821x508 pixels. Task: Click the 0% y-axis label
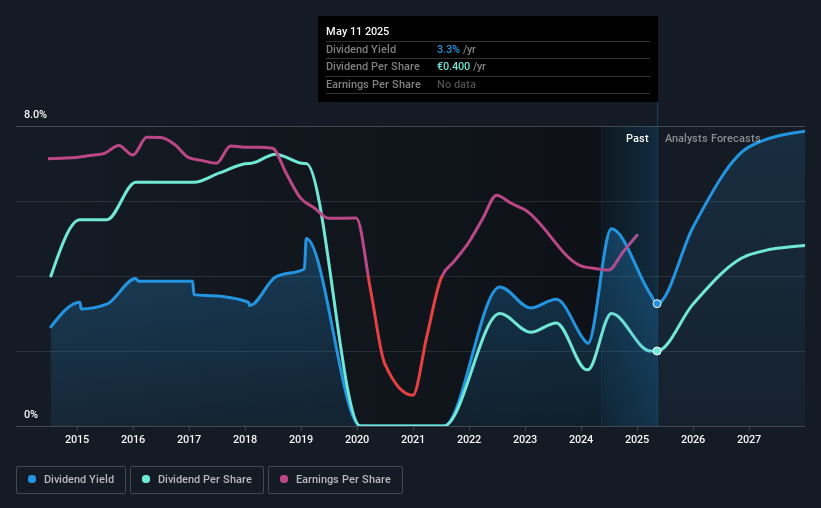point(31,414)
